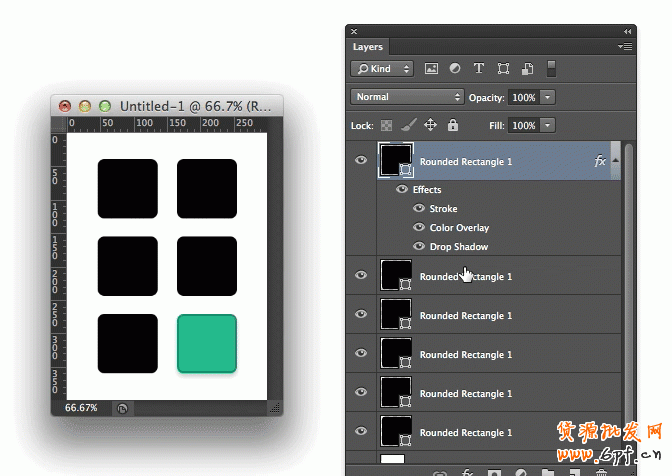Open the Opacity slider dropdown arrow
The width and height of the screenshot is (672, 476).
(548, 97)
